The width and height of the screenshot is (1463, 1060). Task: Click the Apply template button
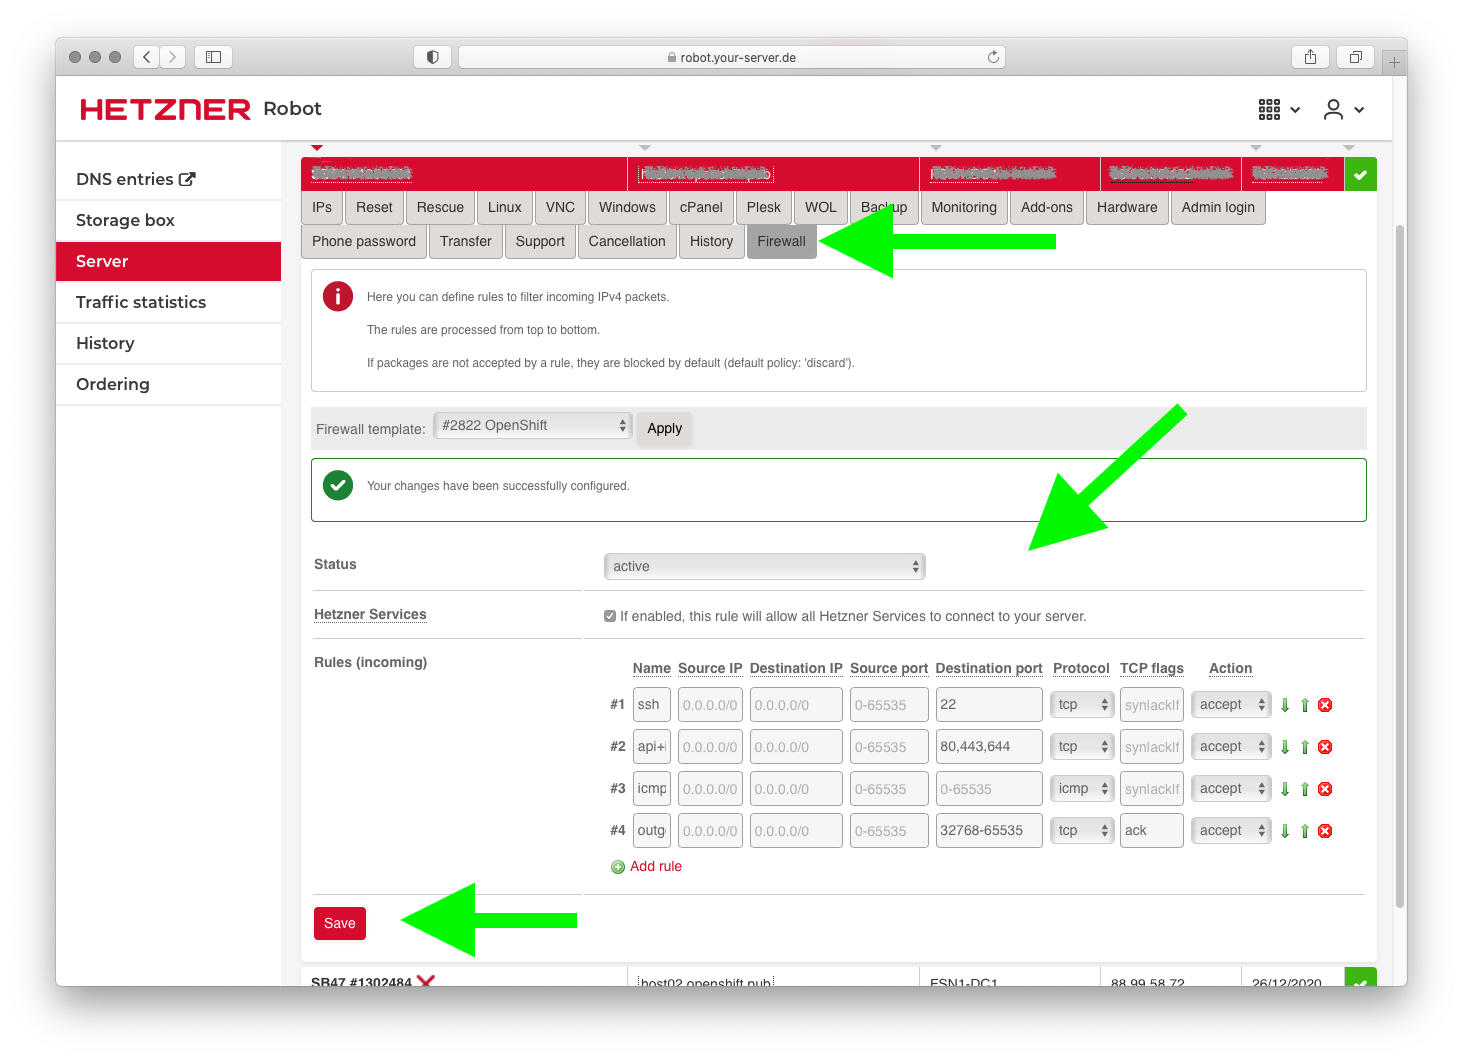coord(664,428)
